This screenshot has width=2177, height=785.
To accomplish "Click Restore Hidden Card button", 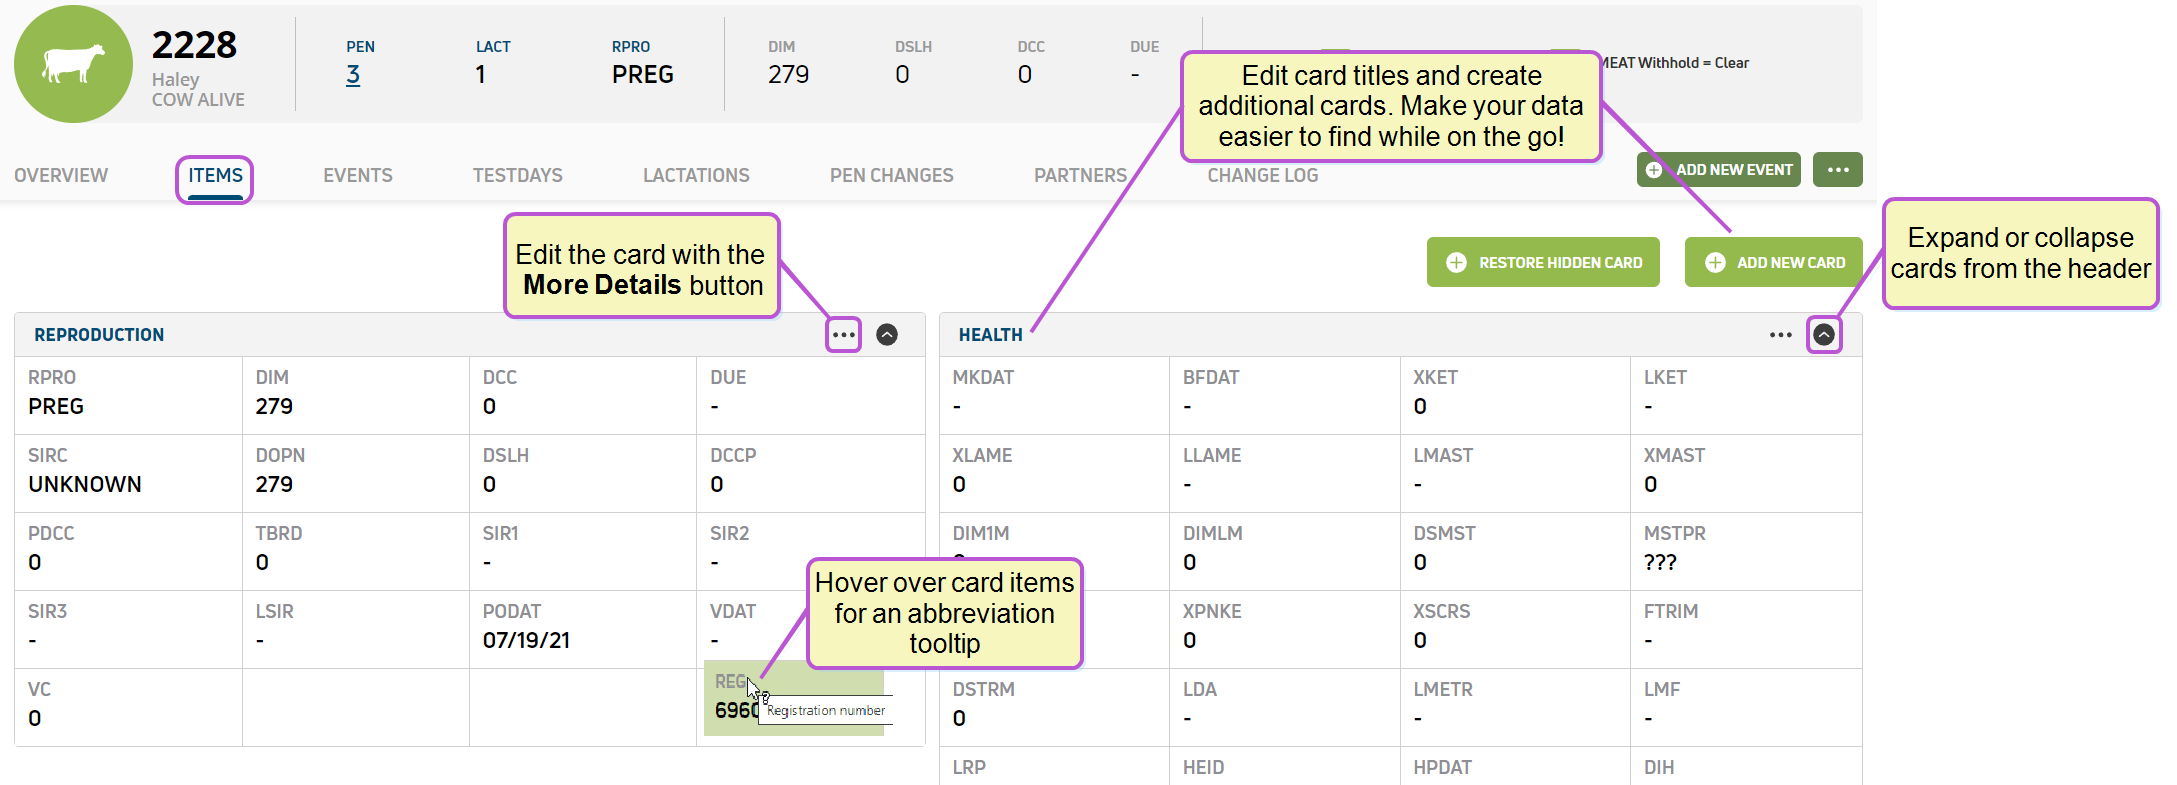I will 1543,262.
